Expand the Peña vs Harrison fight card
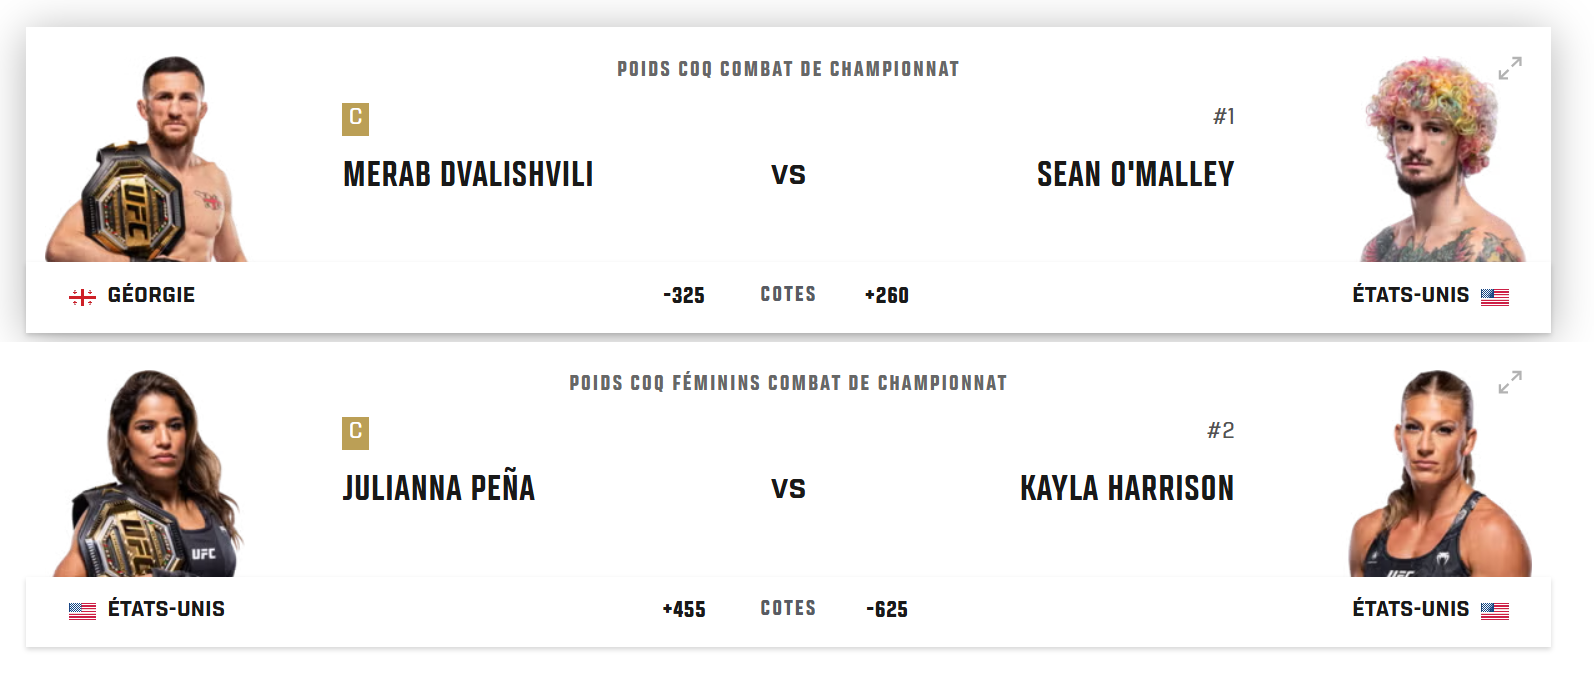This screenshot has width=1594, height=673. pyautogui.click(x=1510, y=382)
